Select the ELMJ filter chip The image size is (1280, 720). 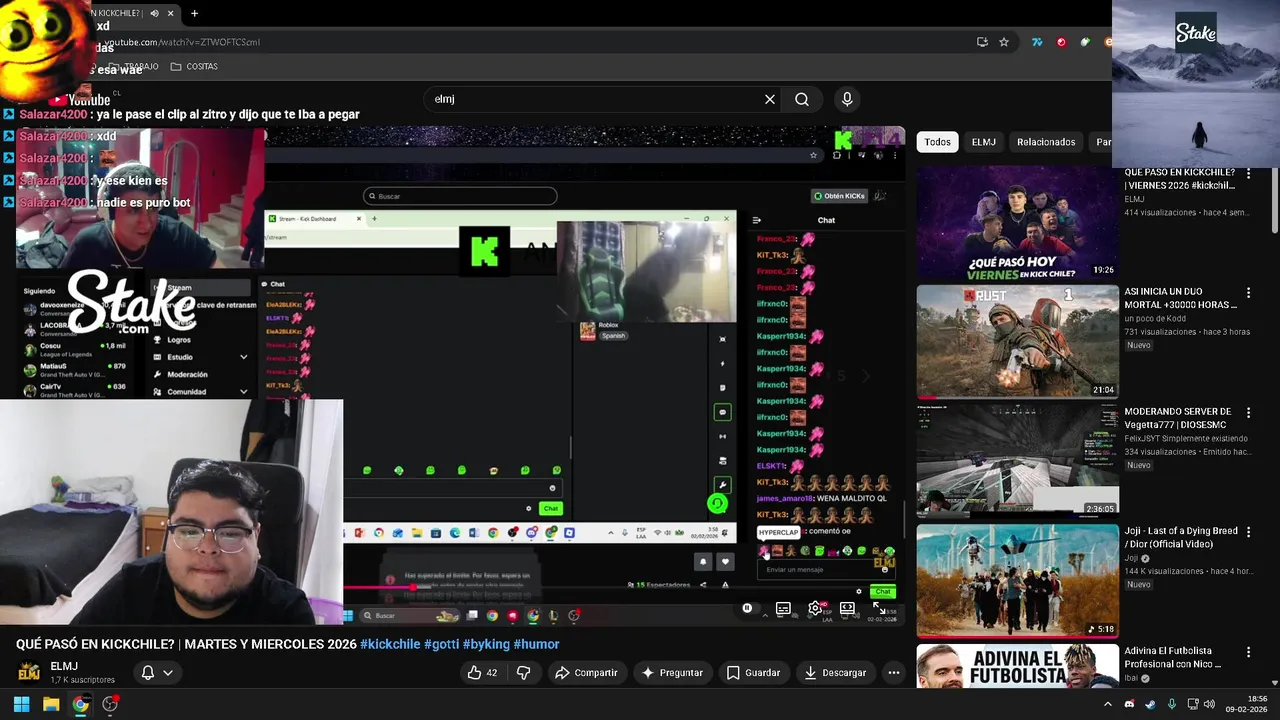tap(984, 142)
